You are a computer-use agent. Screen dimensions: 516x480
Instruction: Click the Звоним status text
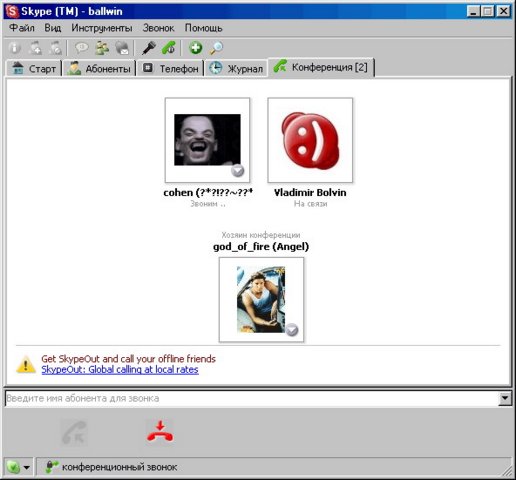[x=208, y=204]
